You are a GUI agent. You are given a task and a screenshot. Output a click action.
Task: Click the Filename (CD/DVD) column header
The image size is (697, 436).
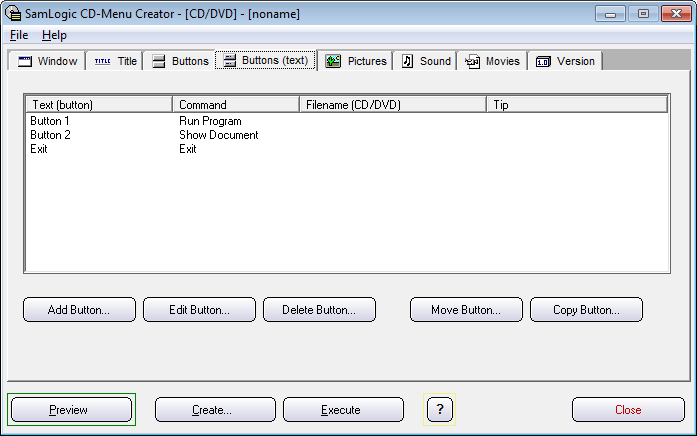click(393, 105)
